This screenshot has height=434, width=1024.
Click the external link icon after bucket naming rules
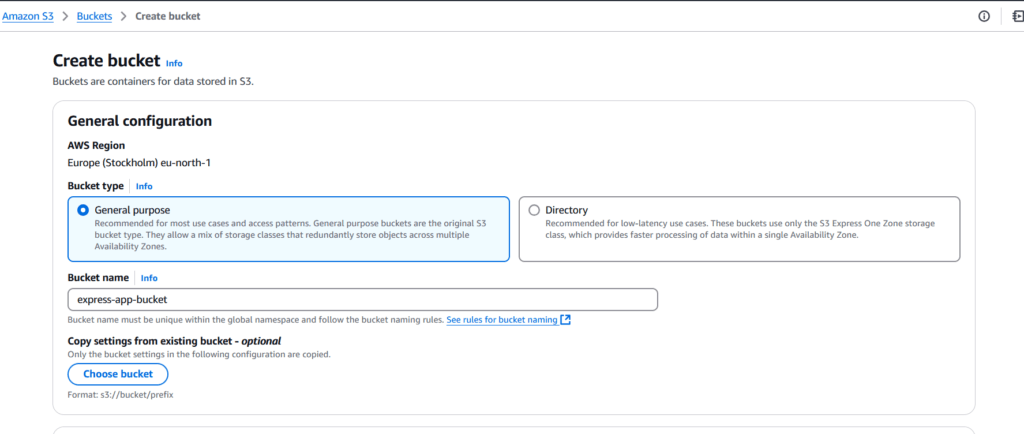click(x=566, y=320)
